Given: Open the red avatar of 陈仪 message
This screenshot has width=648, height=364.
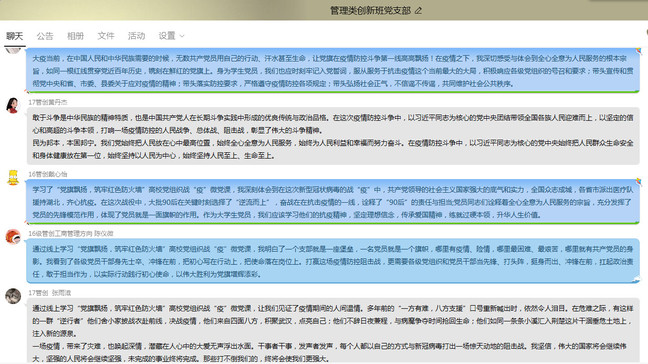Looking at the screenshot, I should coord(13,237).
